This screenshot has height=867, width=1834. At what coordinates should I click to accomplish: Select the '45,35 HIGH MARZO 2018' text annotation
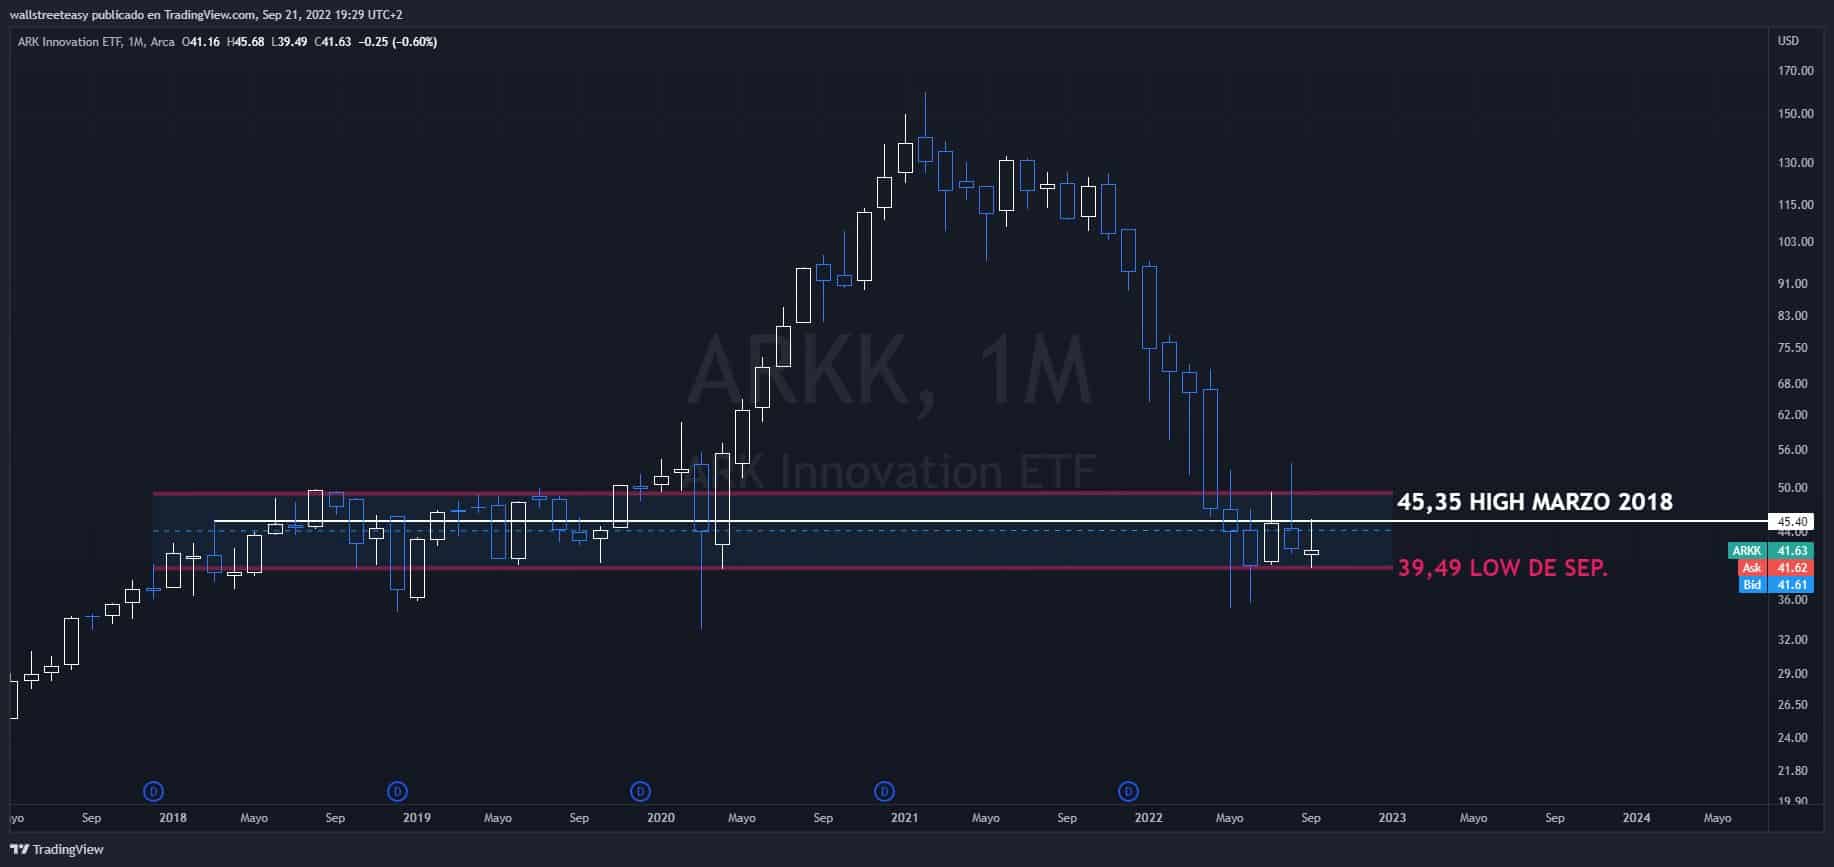click(1534, 502)
